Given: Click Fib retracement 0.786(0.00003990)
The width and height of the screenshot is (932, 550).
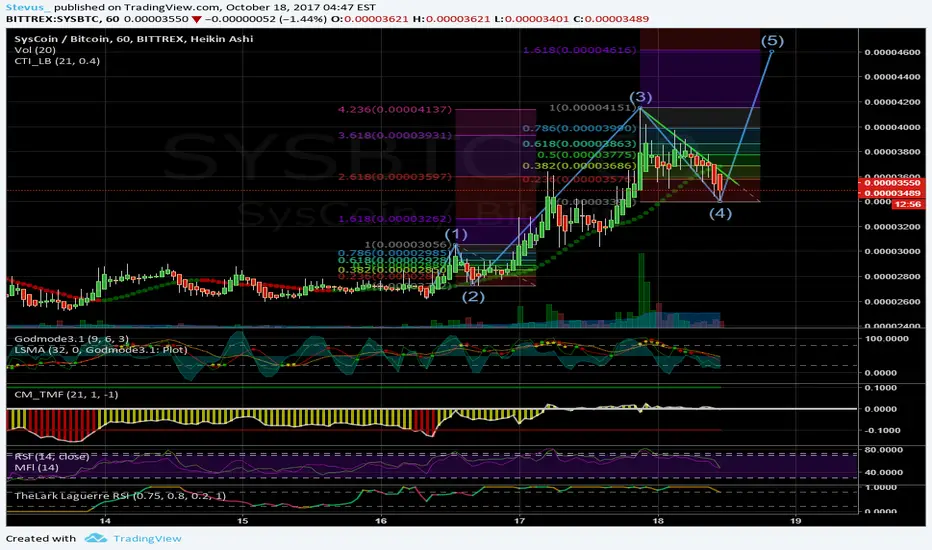Looking at the screenshot, I should pyautogui.click(x=580, y=128).
